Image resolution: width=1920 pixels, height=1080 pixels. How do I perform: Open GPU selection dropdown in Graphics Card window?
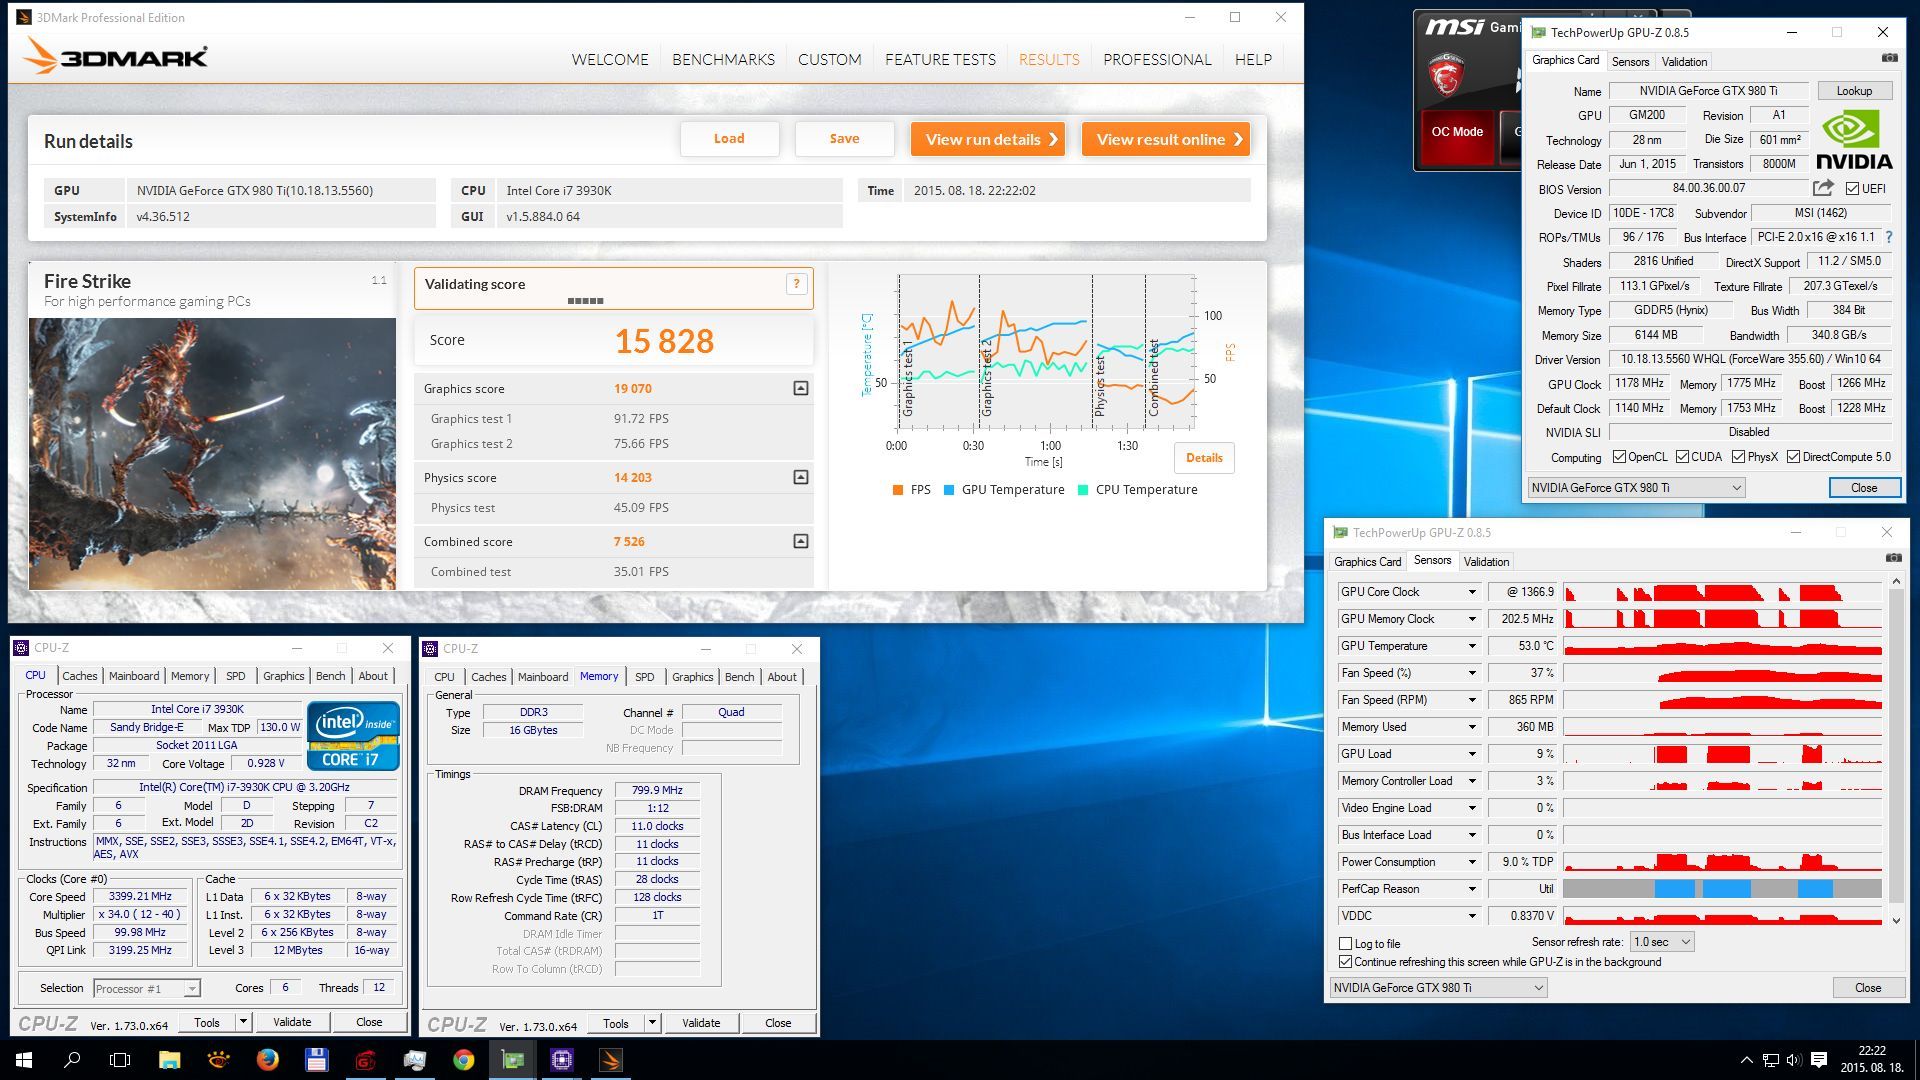point(1636,487)
